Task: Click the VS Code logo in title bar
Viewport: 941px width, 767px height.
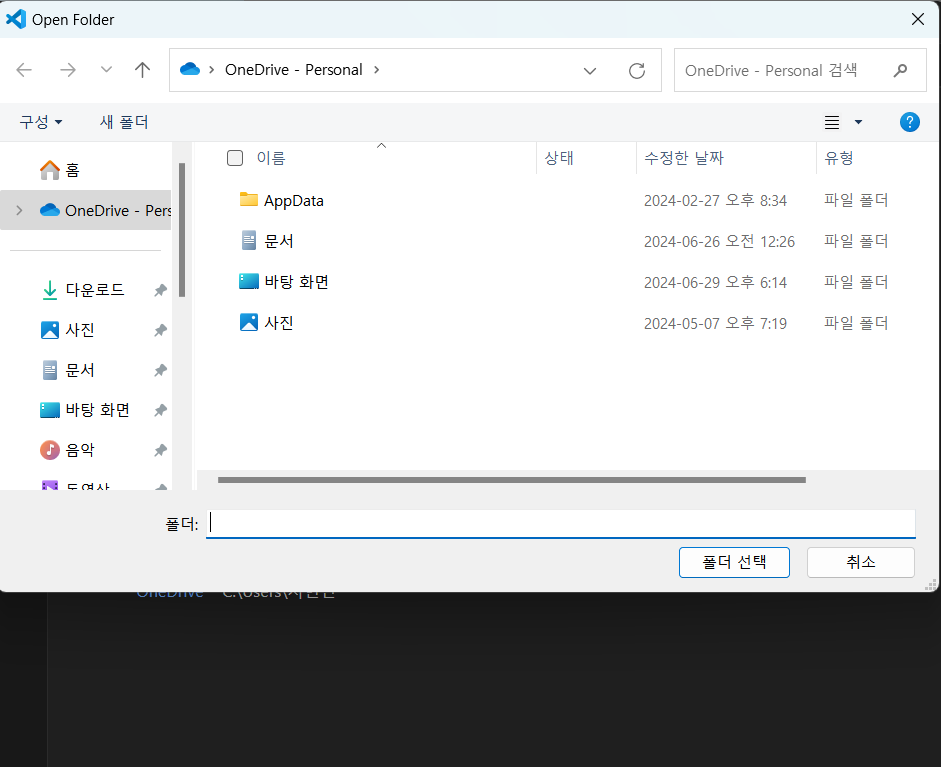Action: pyautogui.click(x=16, y=19)
